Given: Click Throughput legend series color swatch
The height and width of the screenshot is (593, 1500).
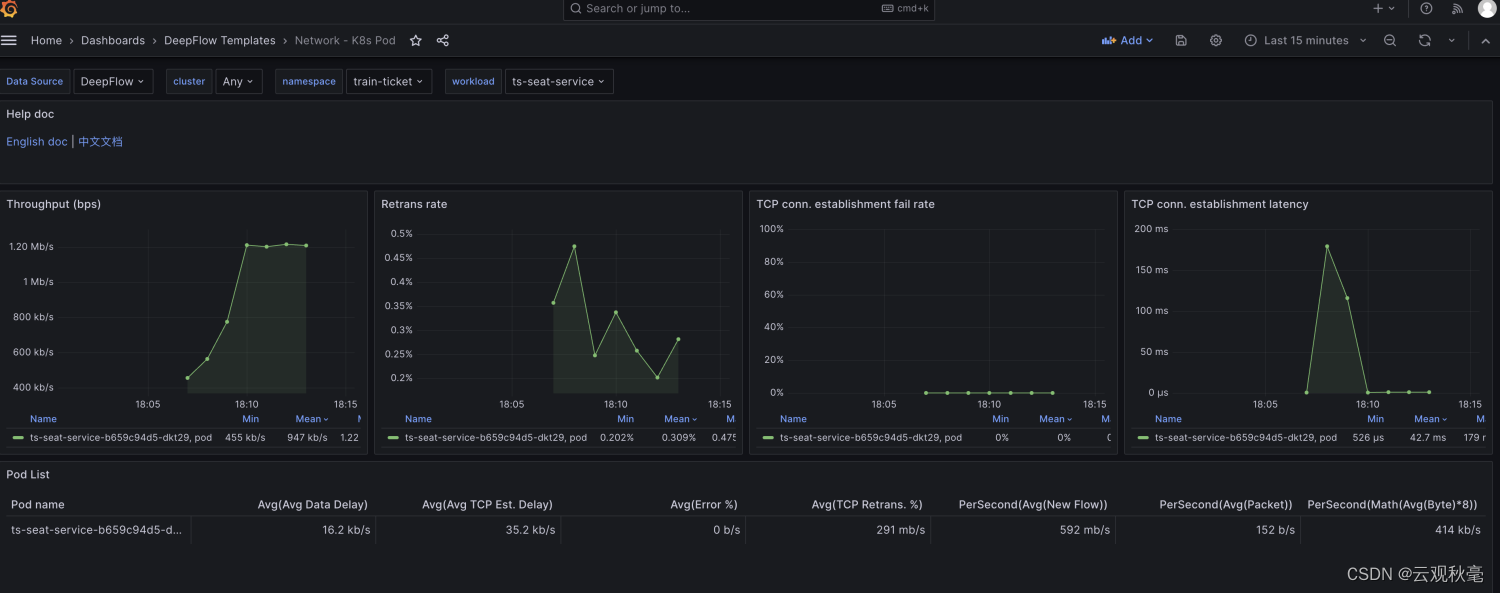Looking at the screenshot, I should 18,438.
